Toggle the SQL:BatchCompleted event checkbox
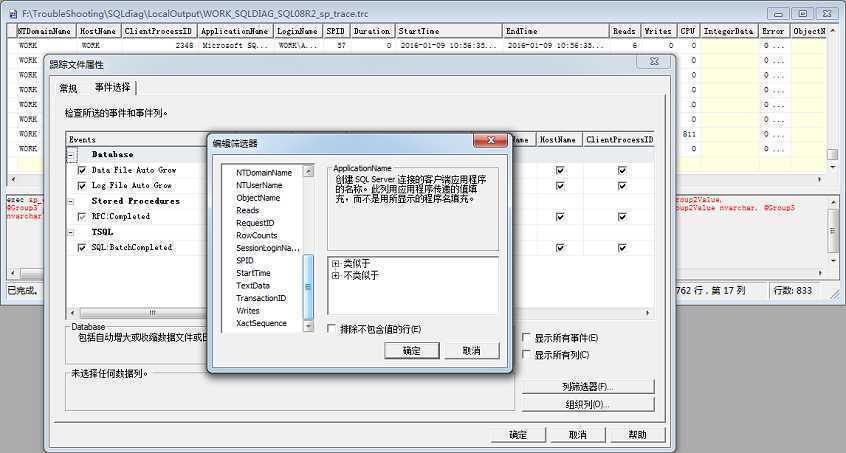The width and height of the screenshot is (846, 453). (82, 248)
